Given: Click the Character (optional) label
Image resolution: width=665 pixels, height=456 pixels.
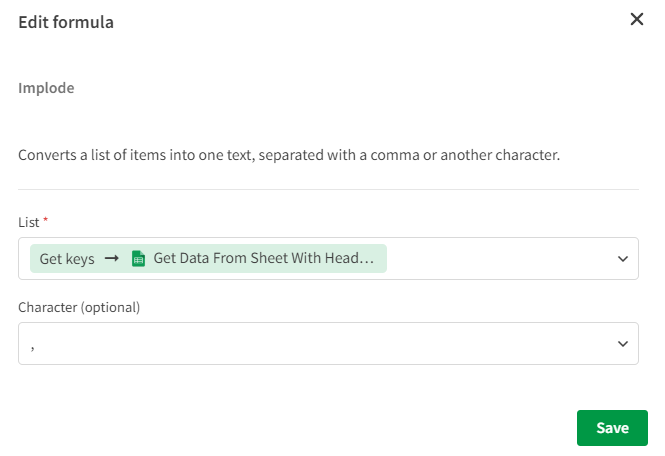Looking at the screenshot, I should click(x=79, y=307).
